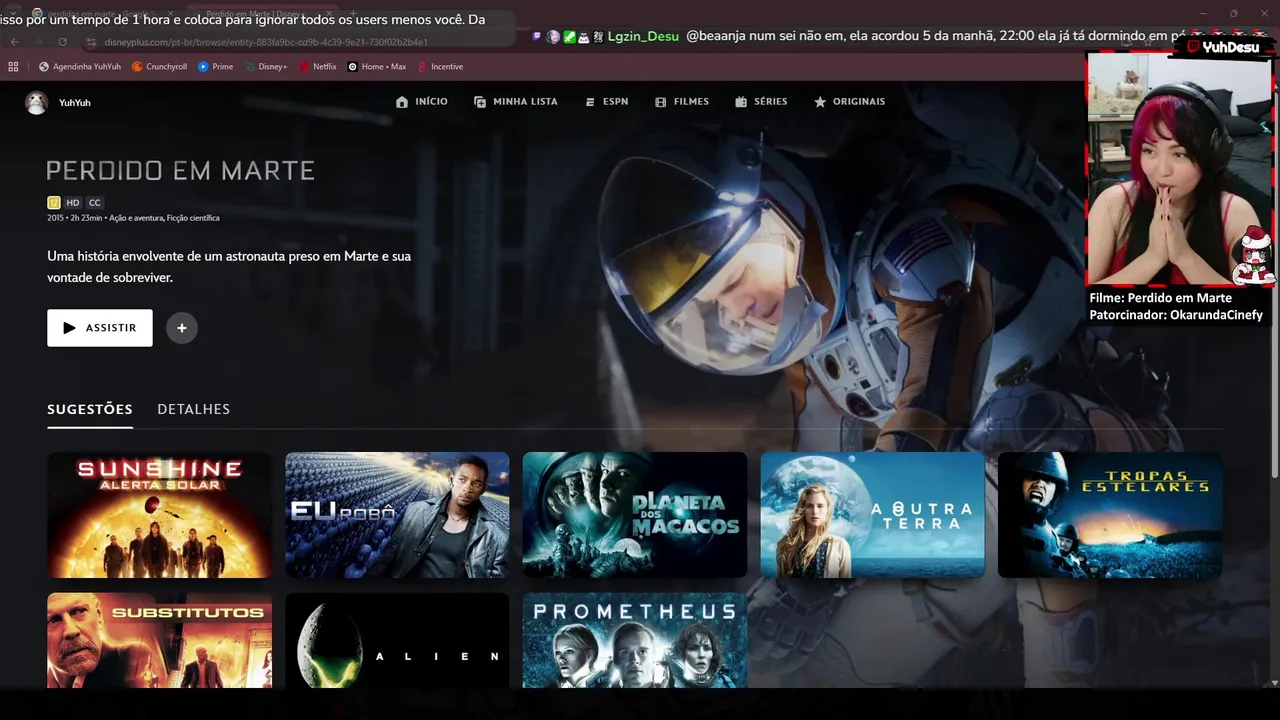Click the home icon beside INÍCIO
Image resolution: width=1280 pixels, height=720 pixels.
(x=402, y=102)
